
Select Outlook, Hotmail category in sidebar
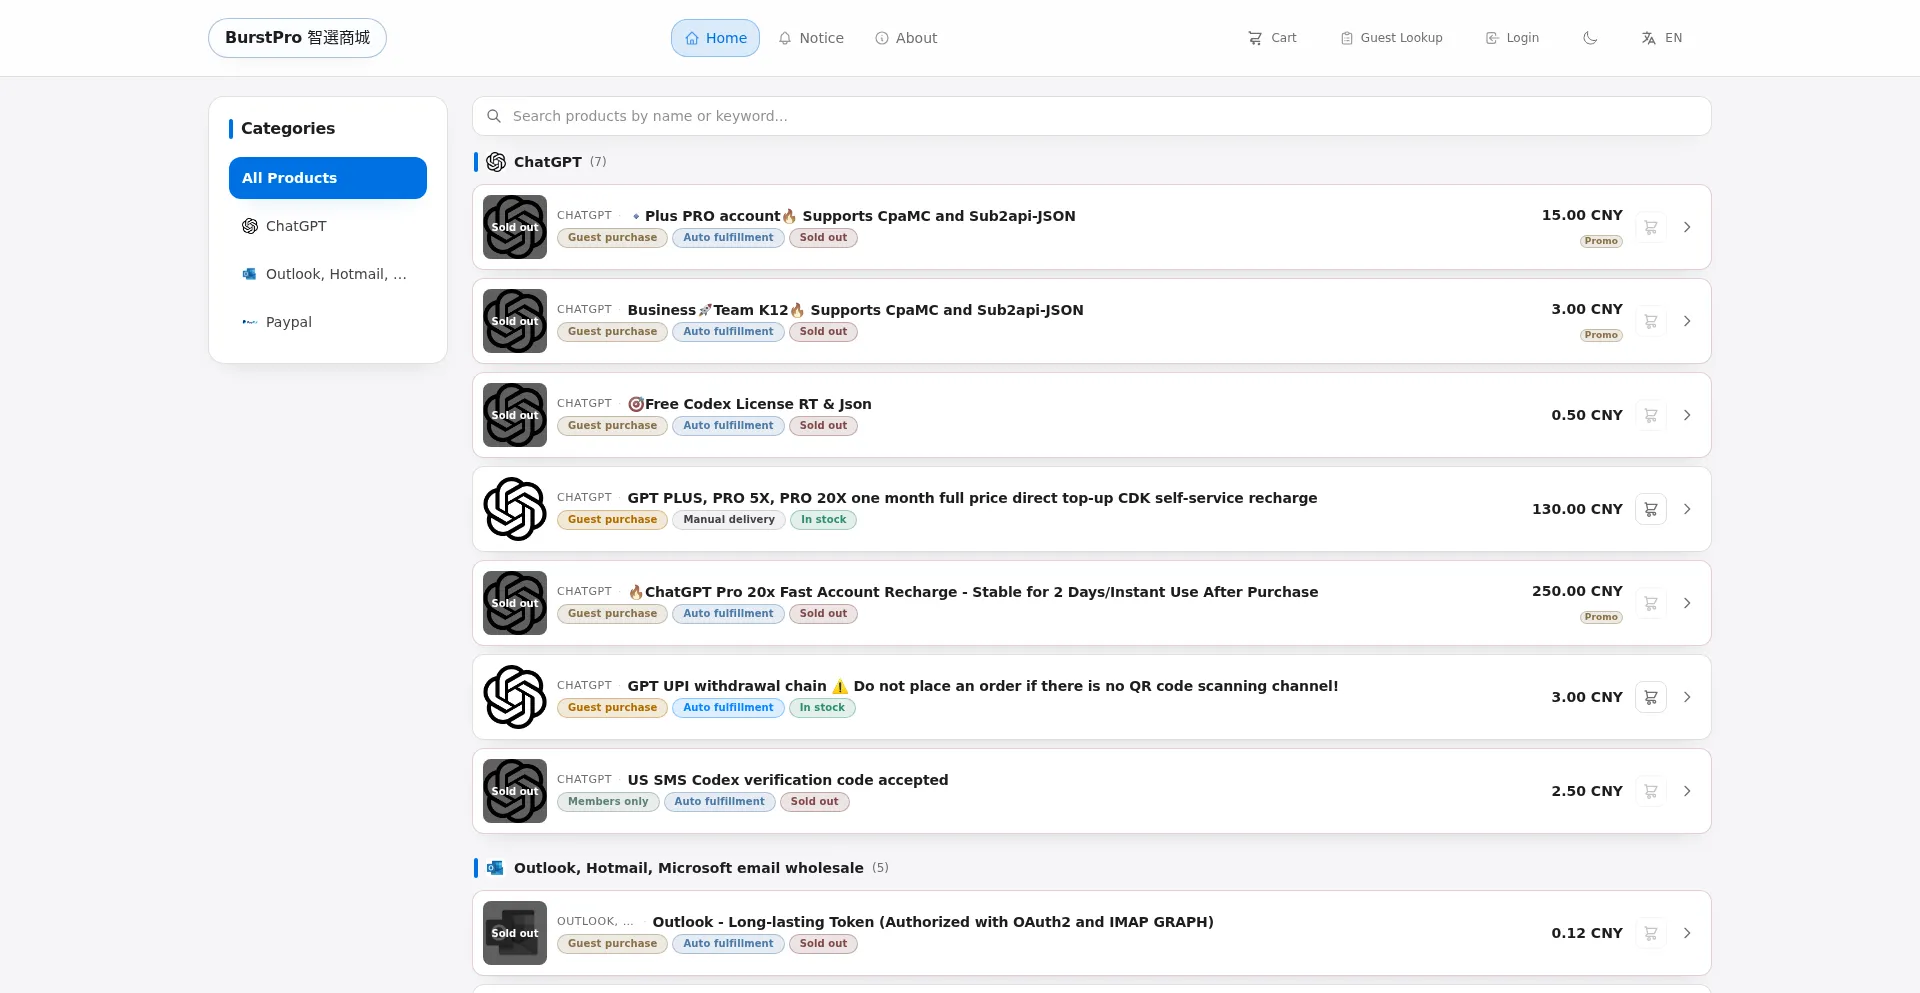tap(328, 274)
